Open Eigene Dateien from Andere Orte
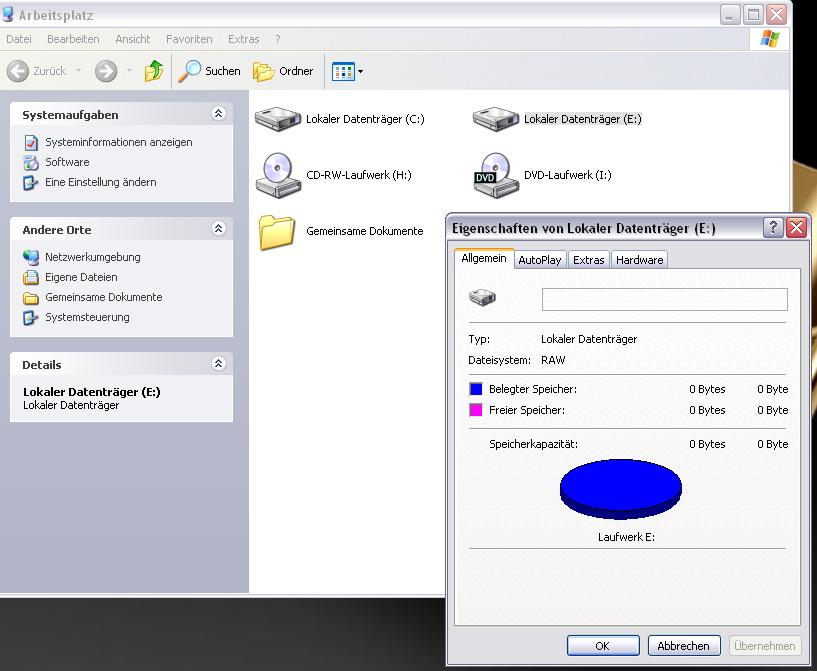The image size is (817, 671). coord(81,277)
